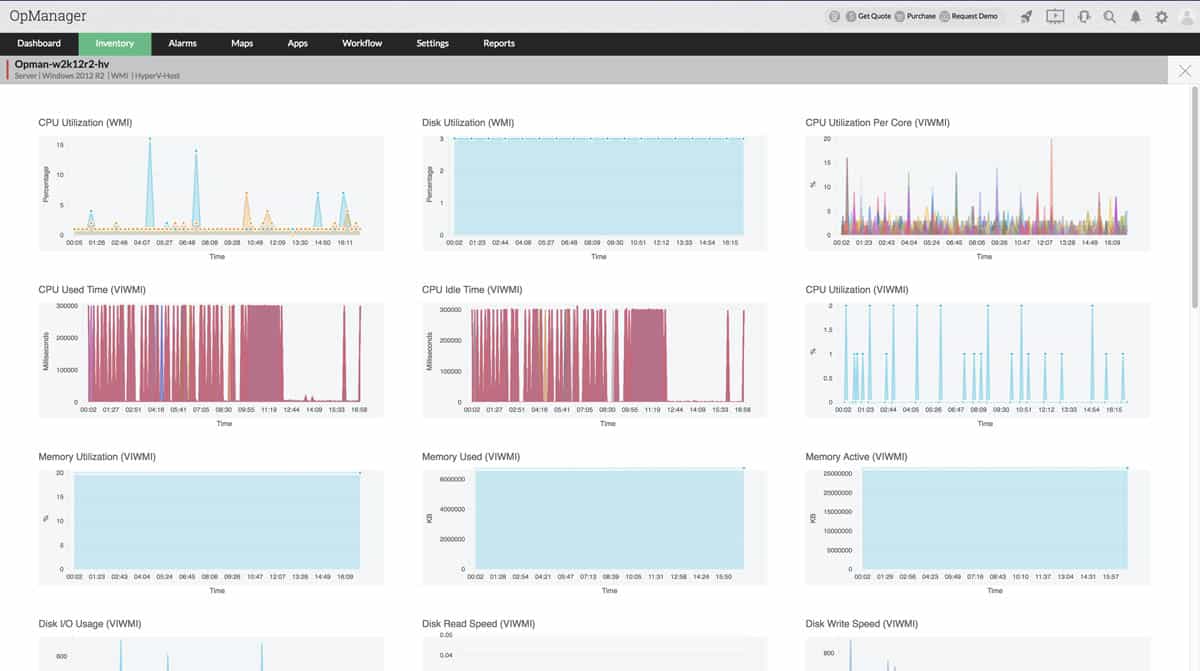Click the 'CPU Used Time (VIWMI)' title

tap(92, 290)
